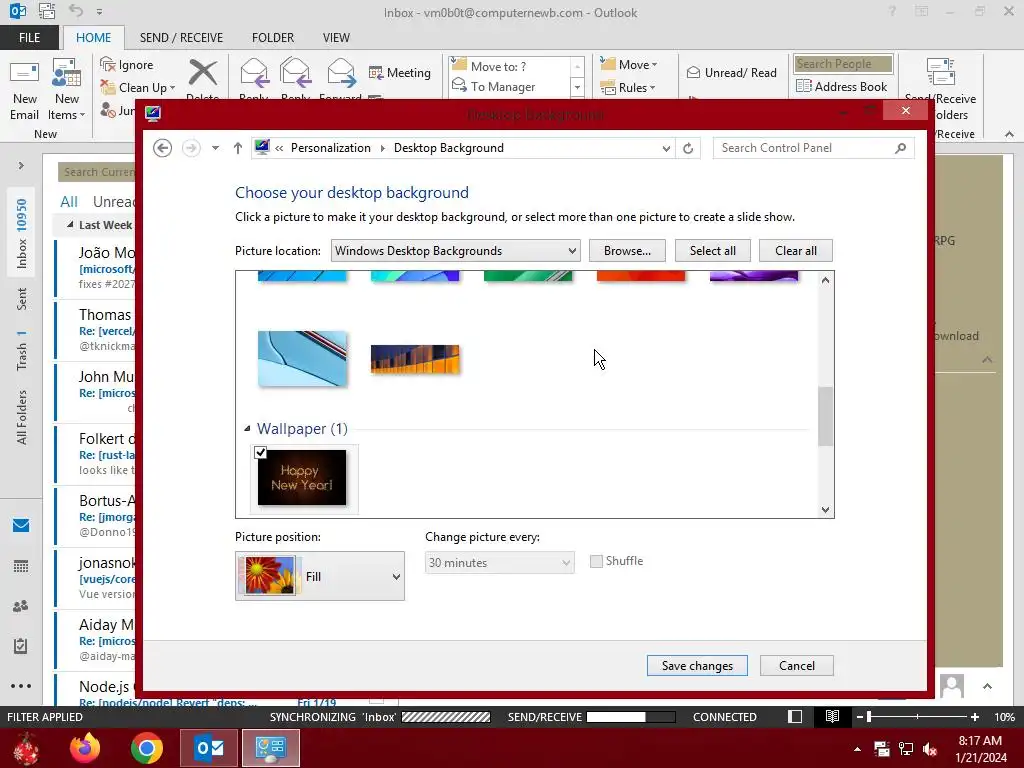Open Outlook Mail view envelope icon
Image resolution: width=1024 pixels, height=768 pixels.
point(21,526)
